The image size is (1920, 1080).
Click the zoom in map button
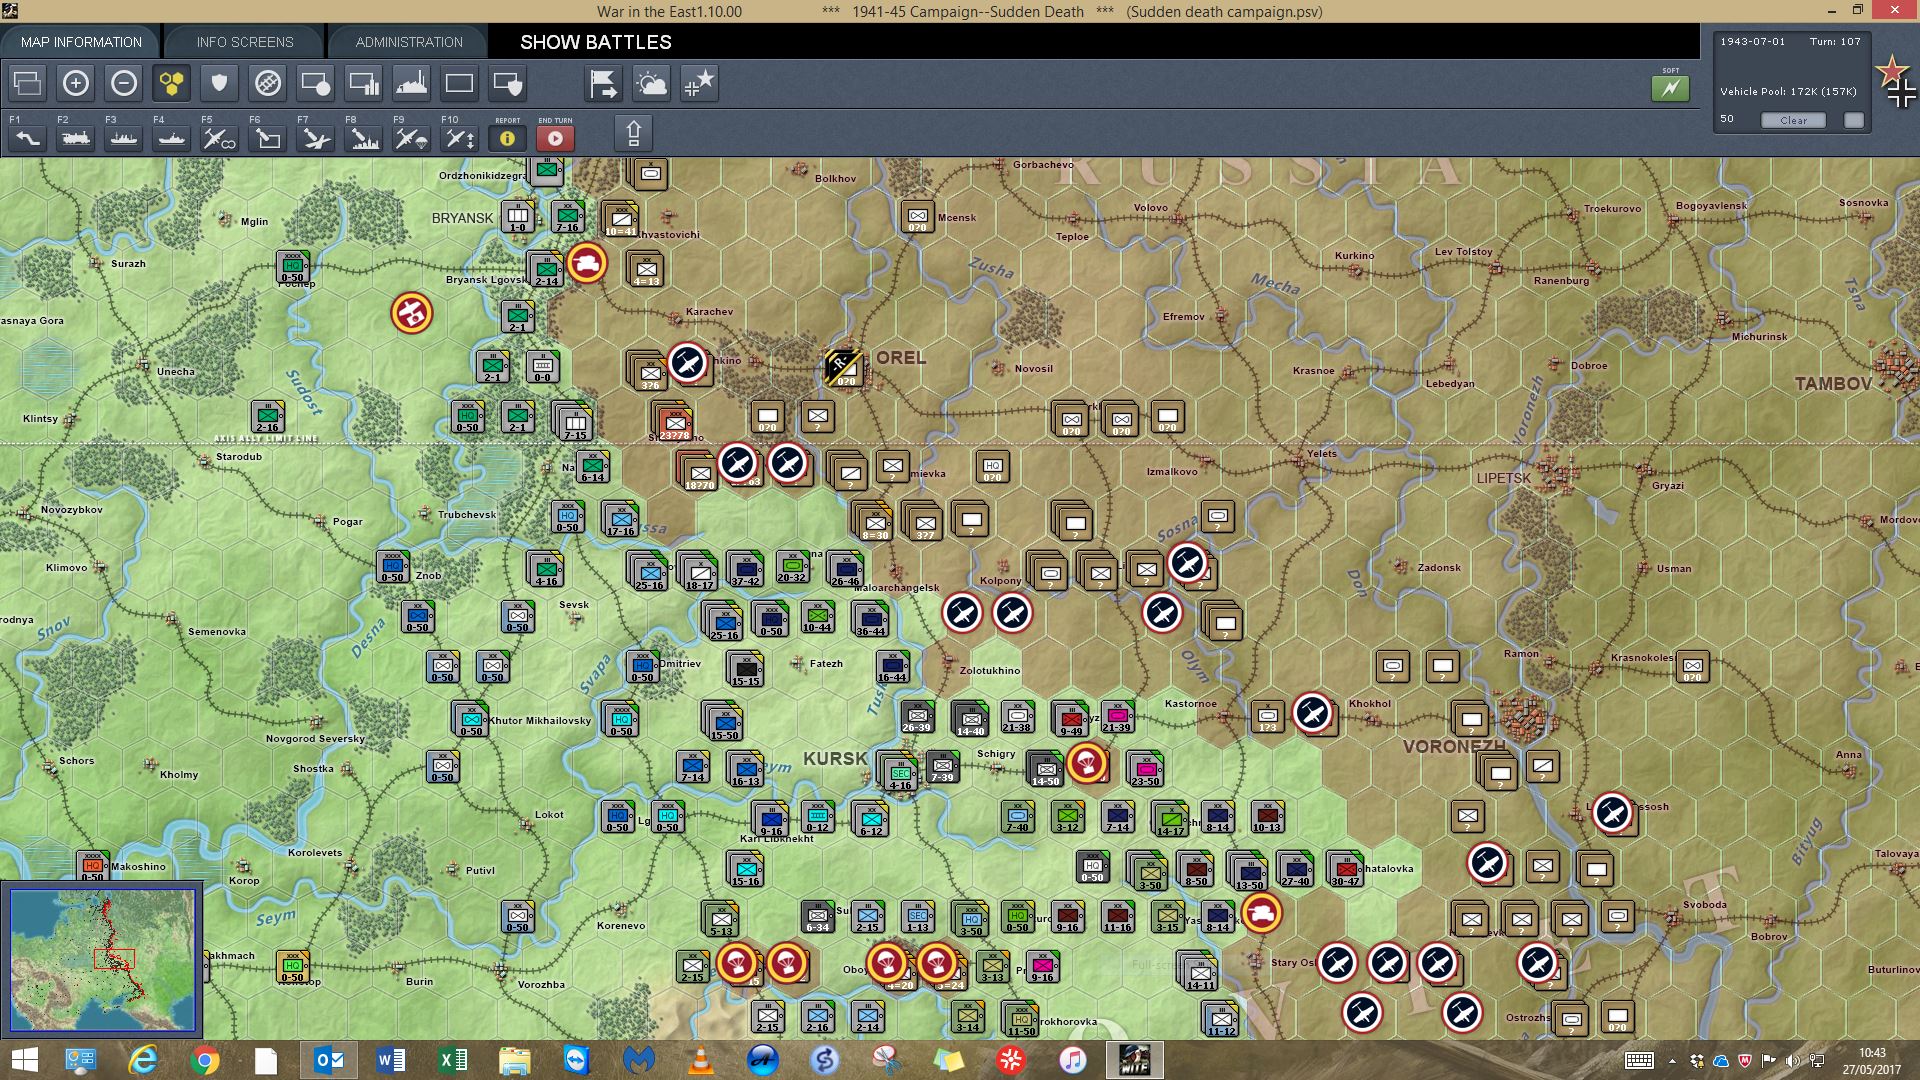pos(76,83)
